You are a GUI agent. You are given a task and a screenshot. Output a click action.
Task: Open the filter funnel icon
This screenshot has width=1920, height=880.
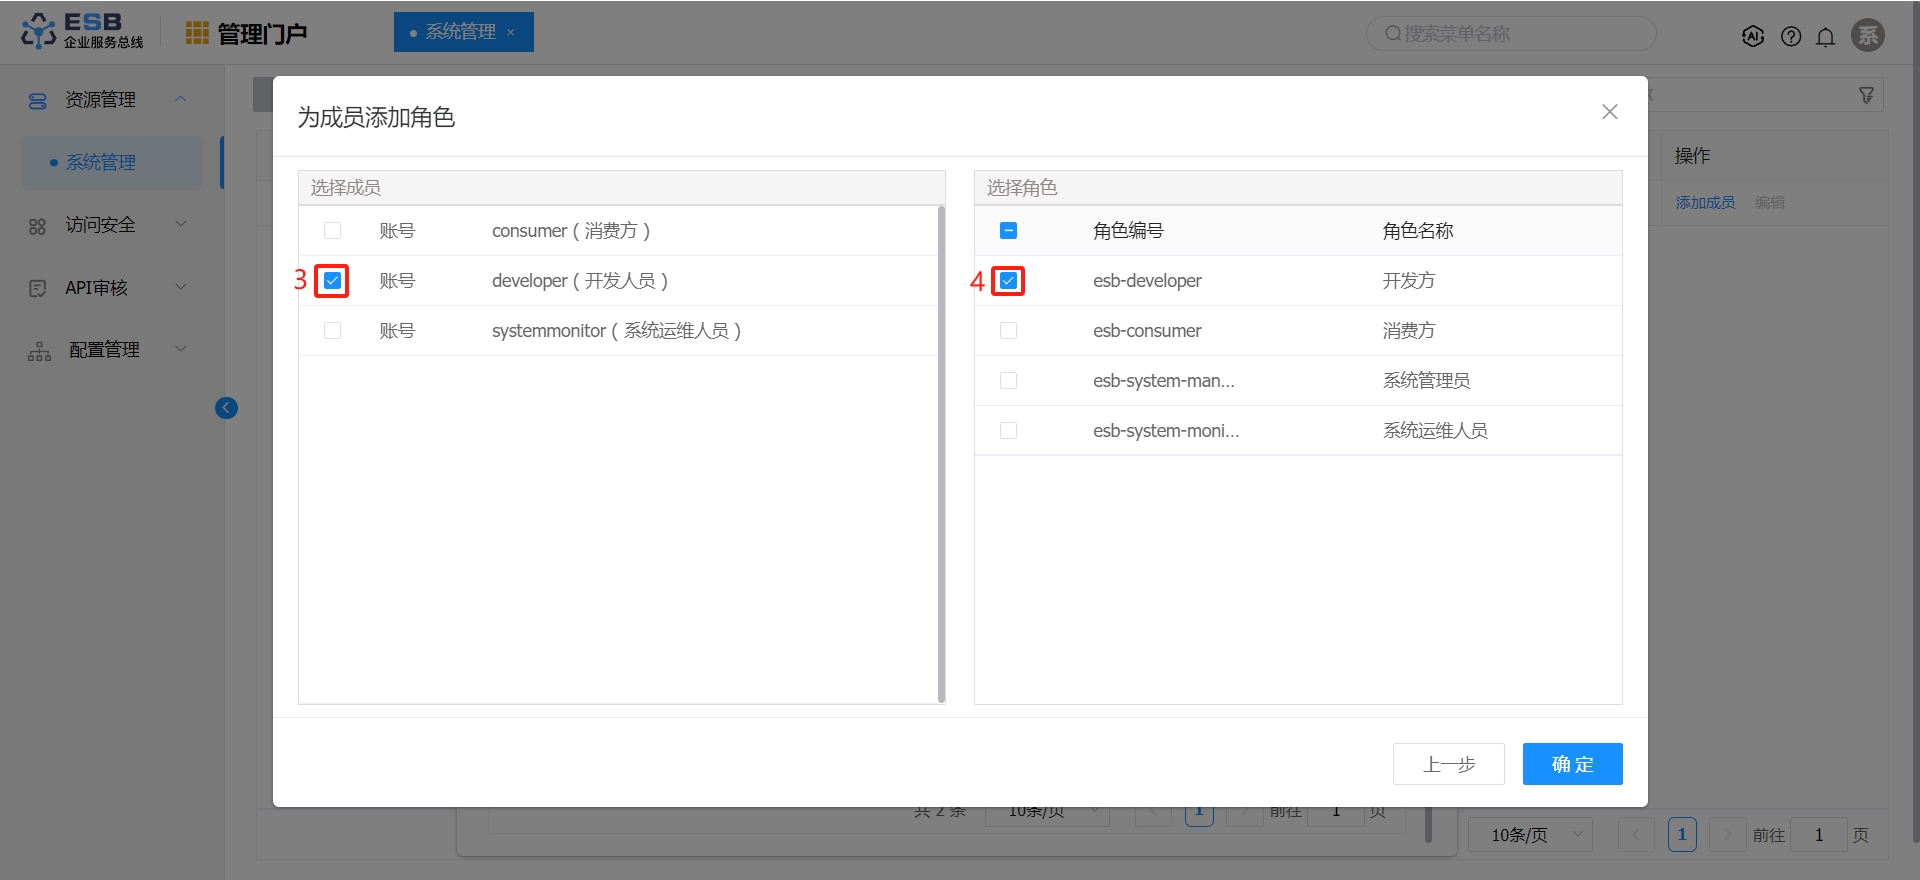[x=1866, y=95]
